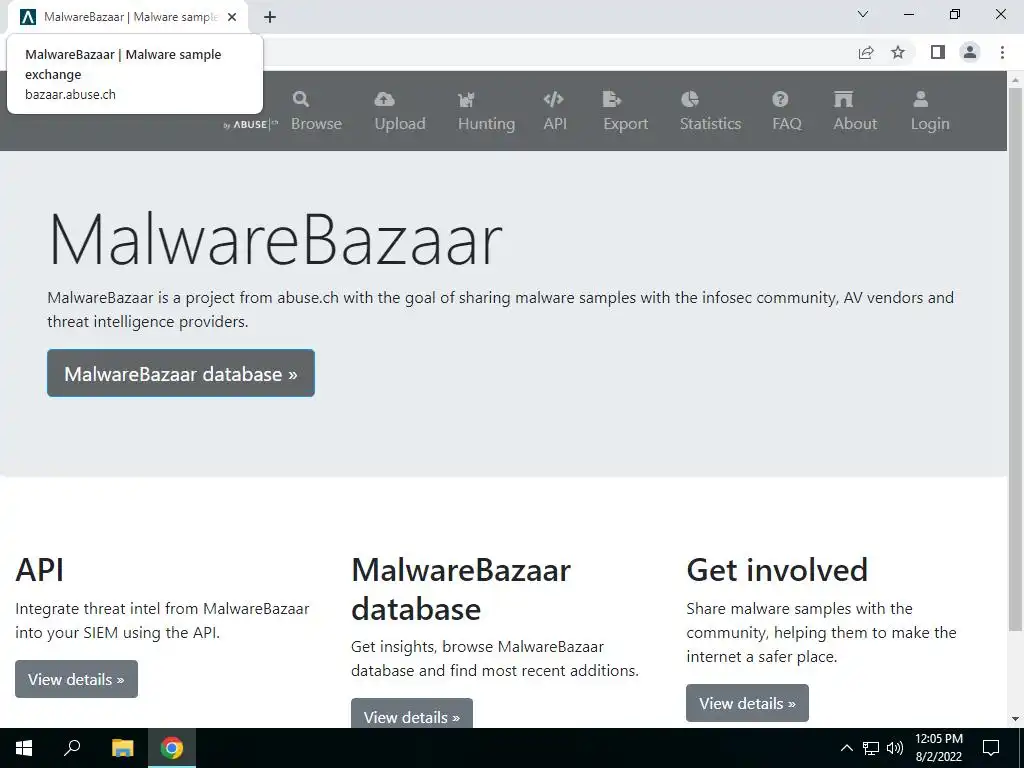View details under API section
The height and width of the screenshot is (768, 1024).
(x=76, y=679)
